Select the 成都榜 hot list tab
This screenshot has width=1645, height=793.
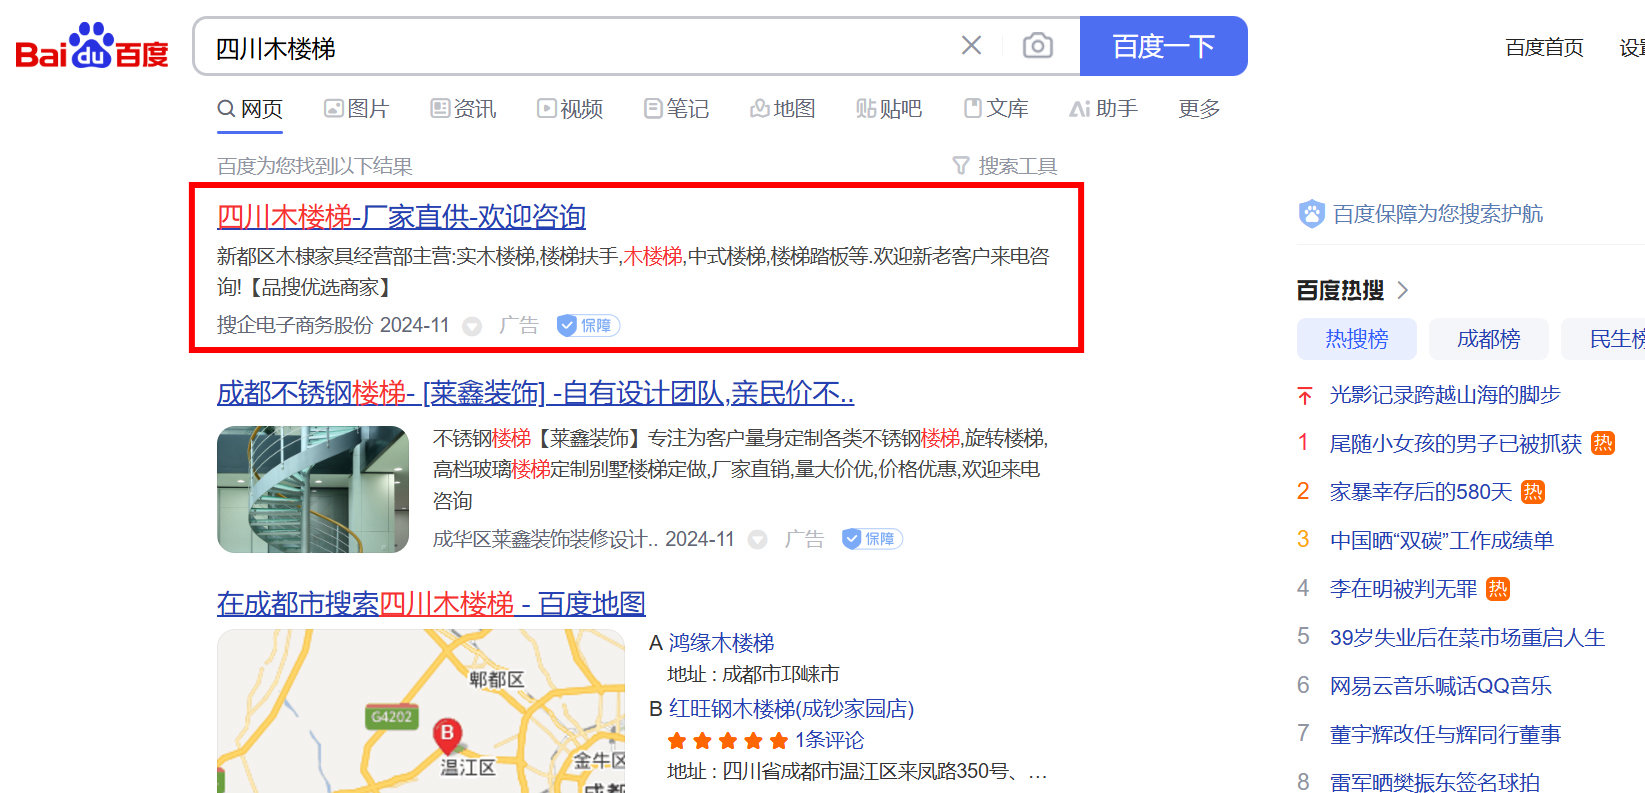click(x=1488, y=339)
